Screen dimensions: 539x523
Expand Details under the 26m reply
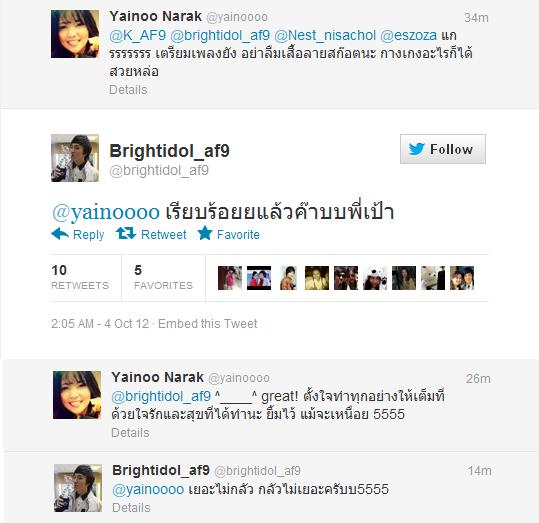pyautogui.click(x=130, y=433)
